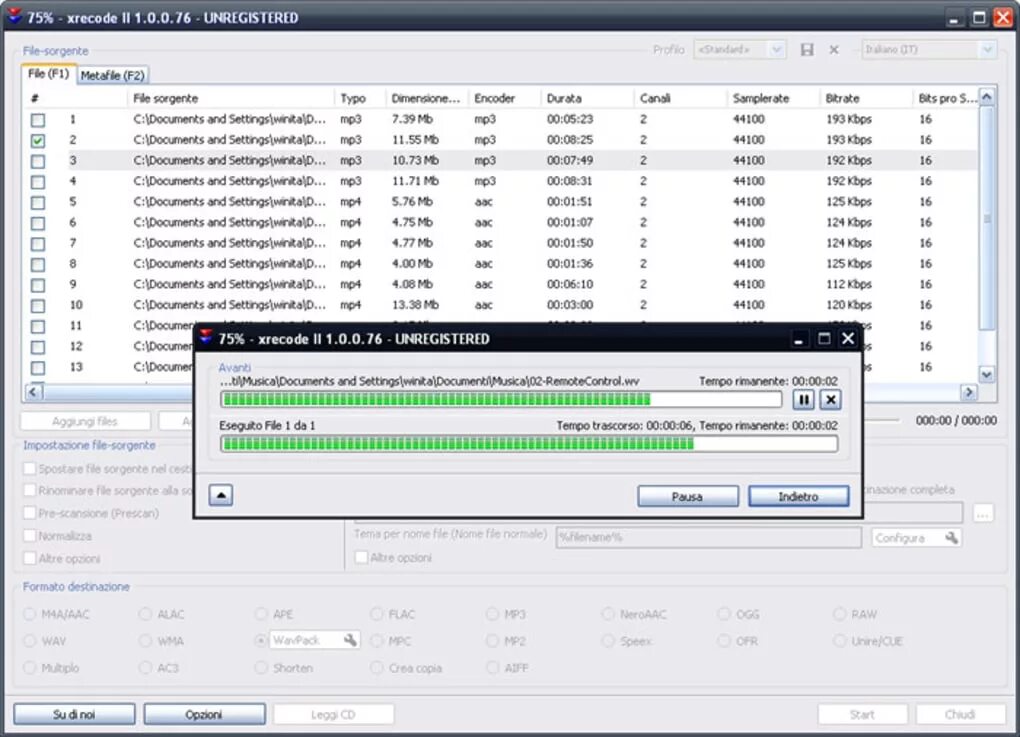Image resolution: width=1020 pixels, height=737 pixels.
Task: Click the Aggiungi files button
Action: [85, 422]
